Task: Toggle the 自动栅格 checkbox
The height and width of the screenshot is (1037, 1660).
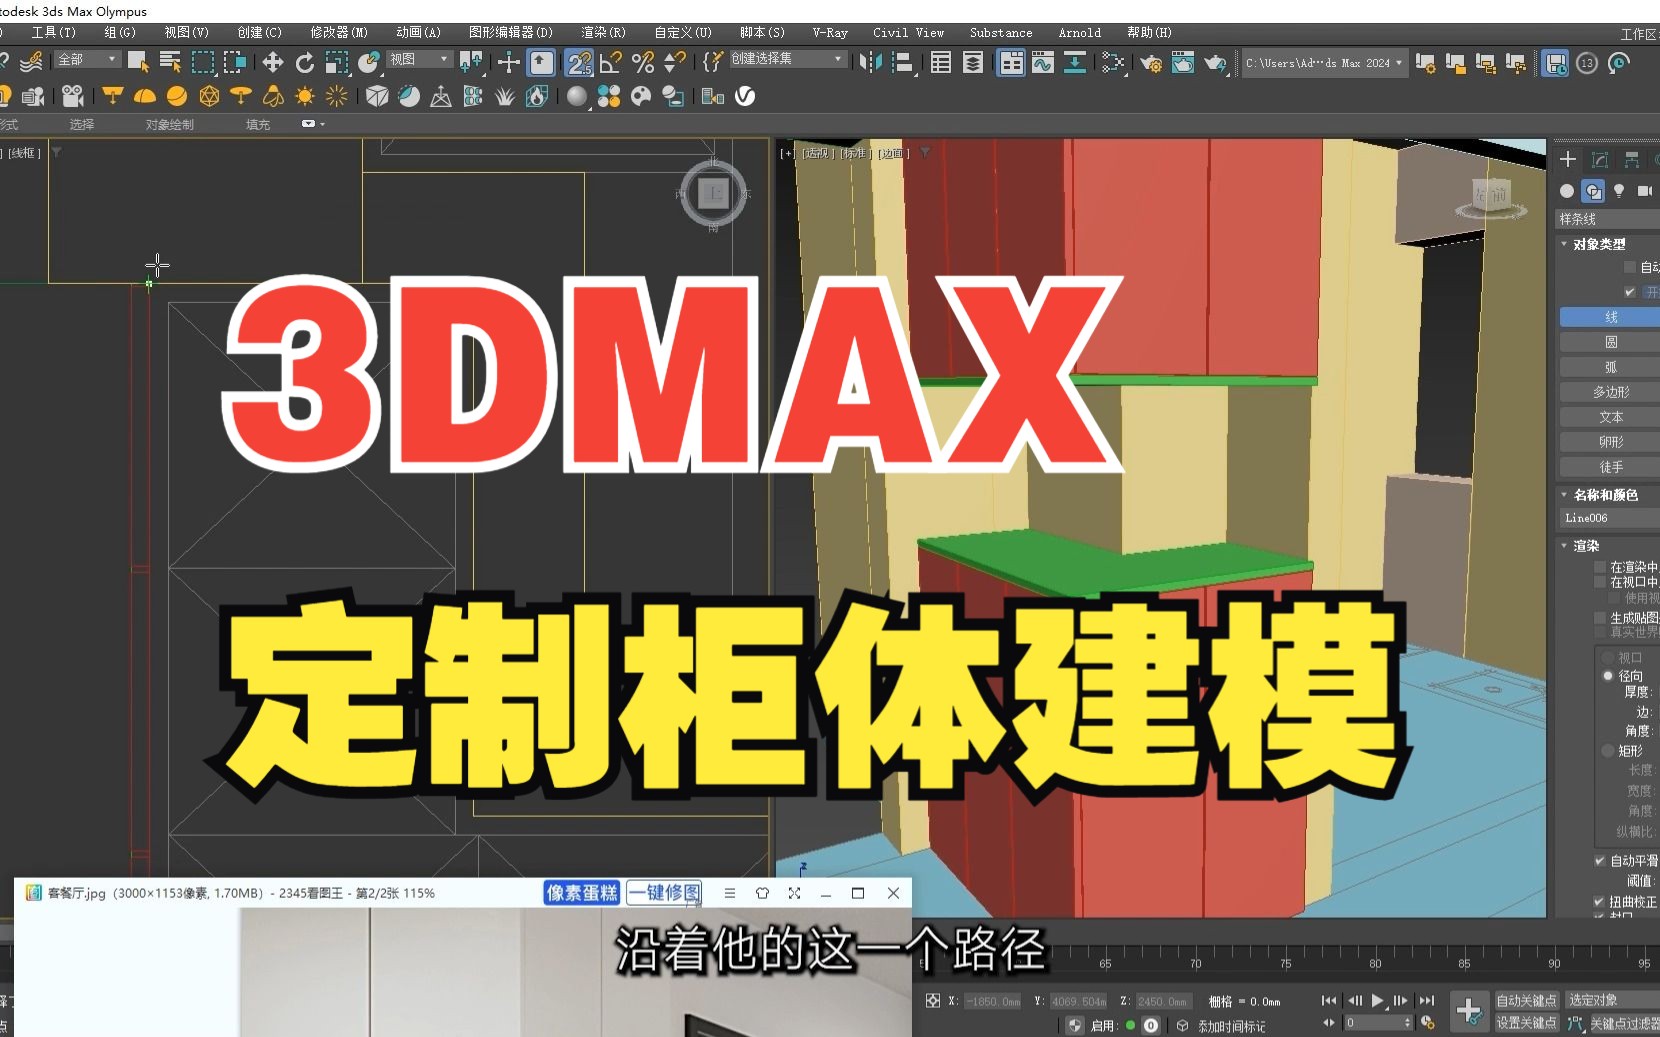Action: point(1630,267)
